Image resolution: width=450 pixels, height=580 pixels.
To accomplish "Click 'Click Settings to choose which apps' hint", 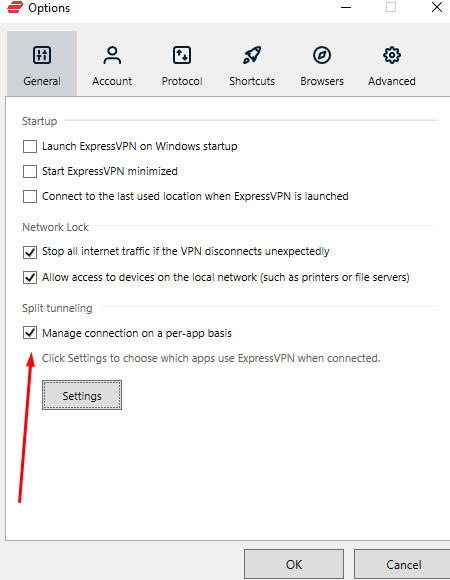I will click(x=211, y=358).
